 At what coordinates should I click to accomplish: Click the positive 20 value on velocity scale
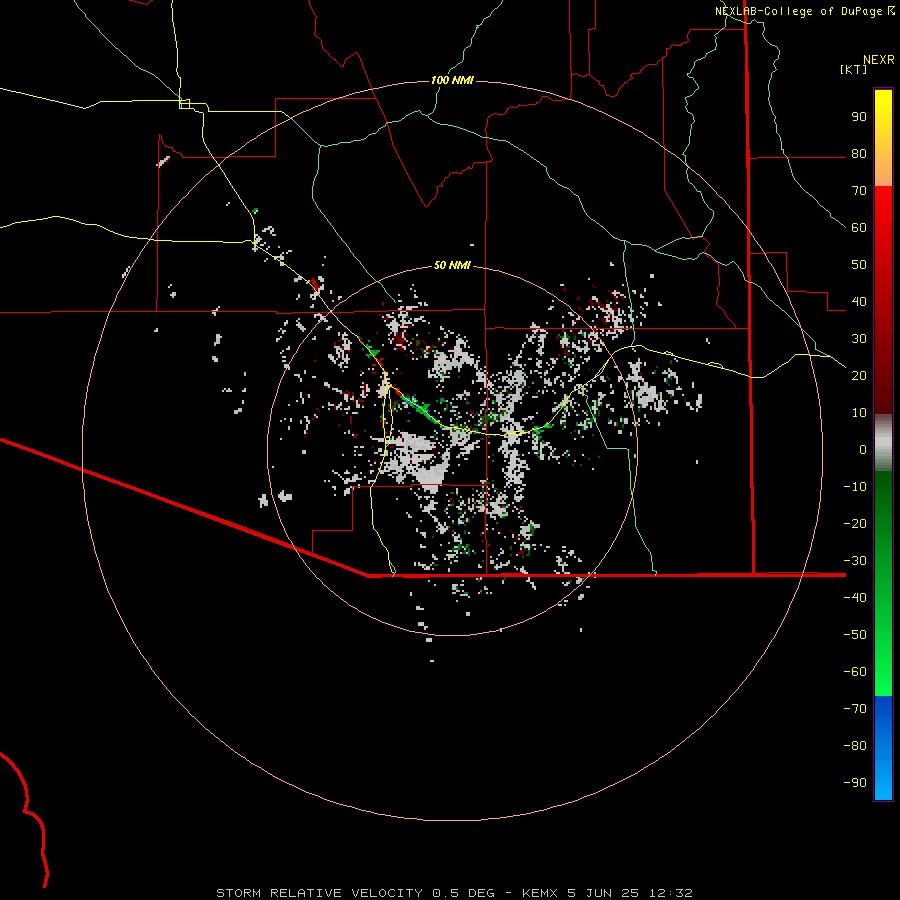pos(859,376)
